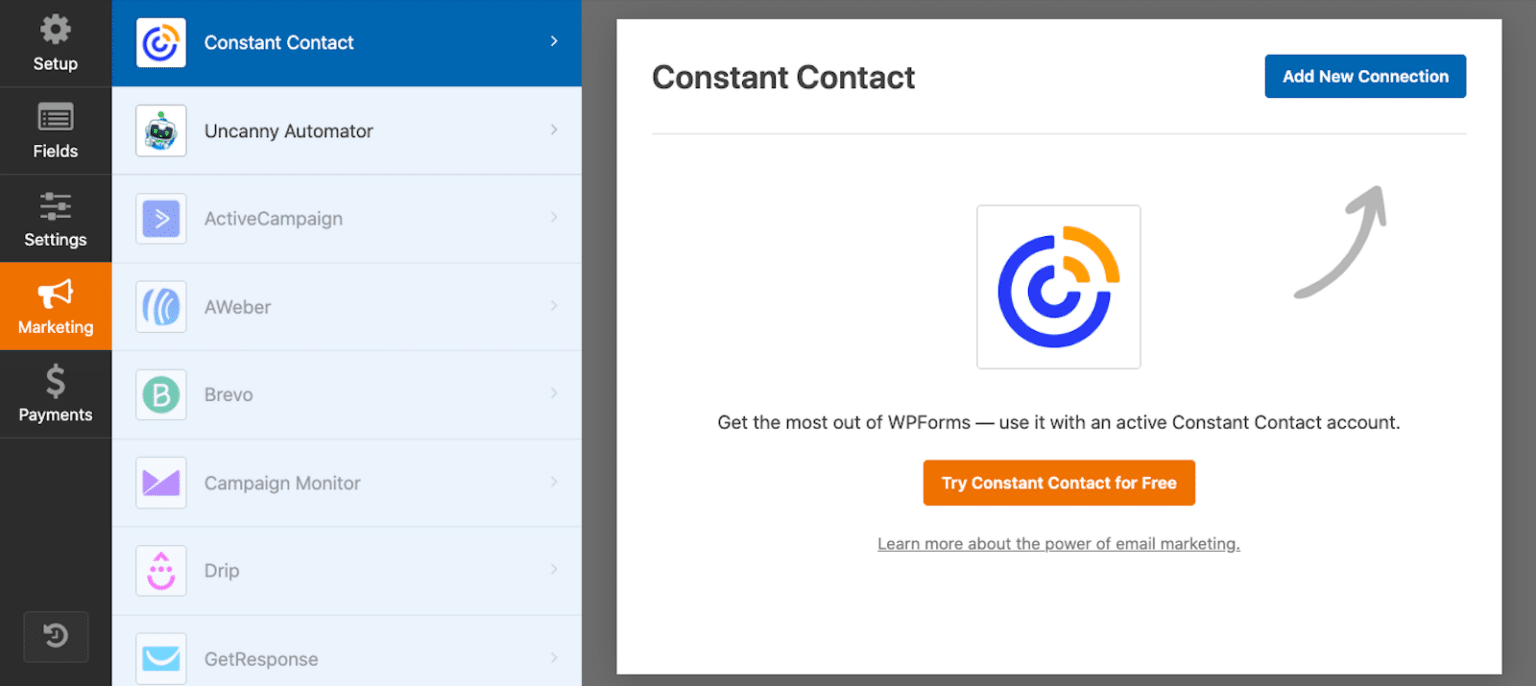
Task: Expand the Constant Contact chevron arrow
Action: 554,42
